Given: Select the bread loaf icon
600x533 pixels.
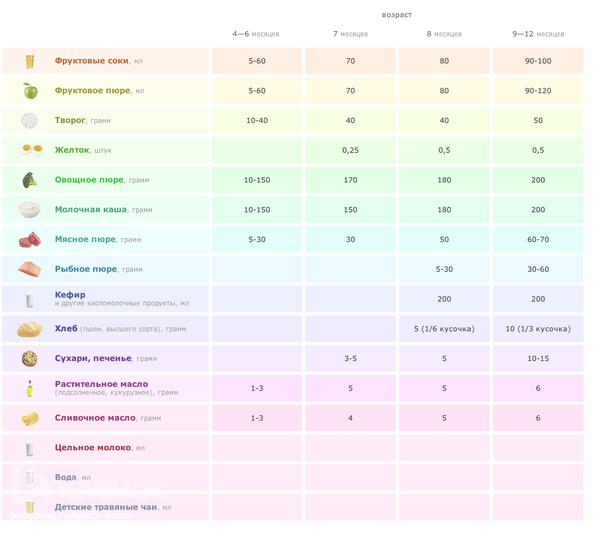Looking at the screenshot, I should coord(29,329).
